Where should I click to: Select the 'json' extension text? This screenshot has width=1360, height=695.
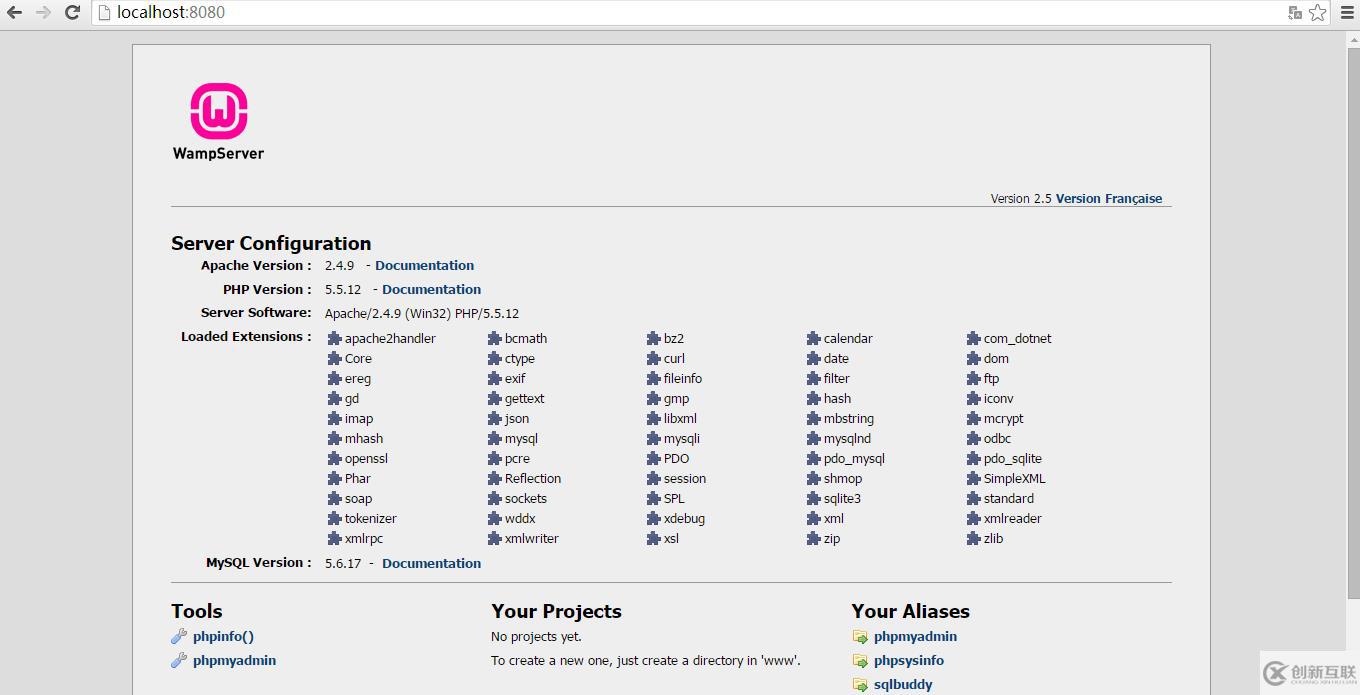coord(517,419)
